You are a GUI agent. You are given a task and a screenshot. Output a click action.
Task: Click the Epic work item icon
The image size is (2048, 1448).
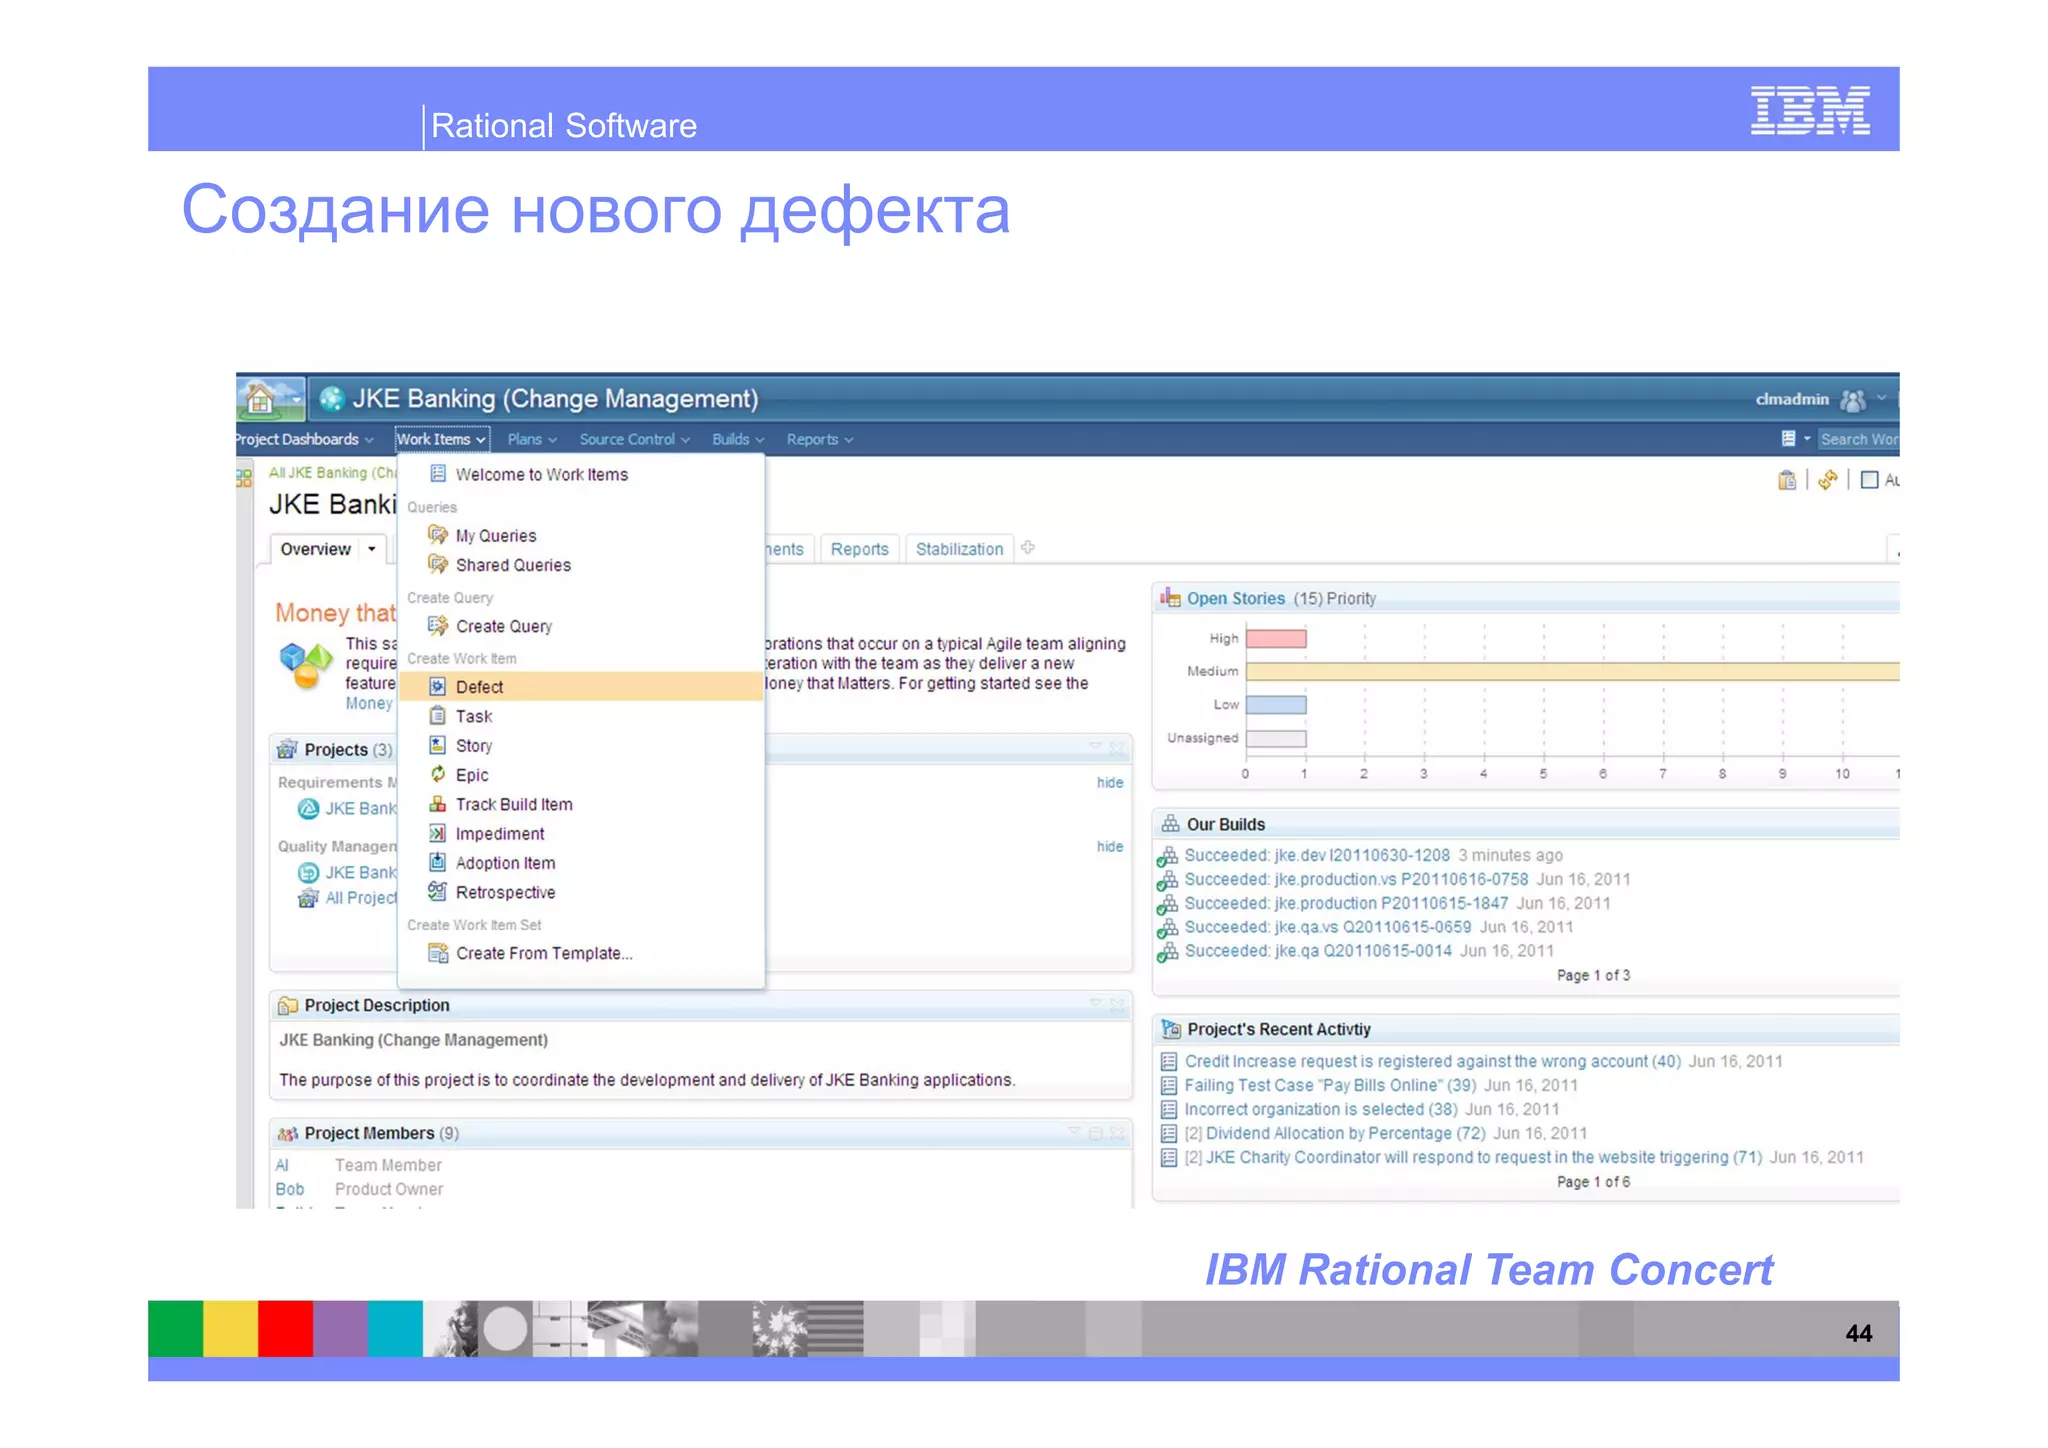(437, 774)
